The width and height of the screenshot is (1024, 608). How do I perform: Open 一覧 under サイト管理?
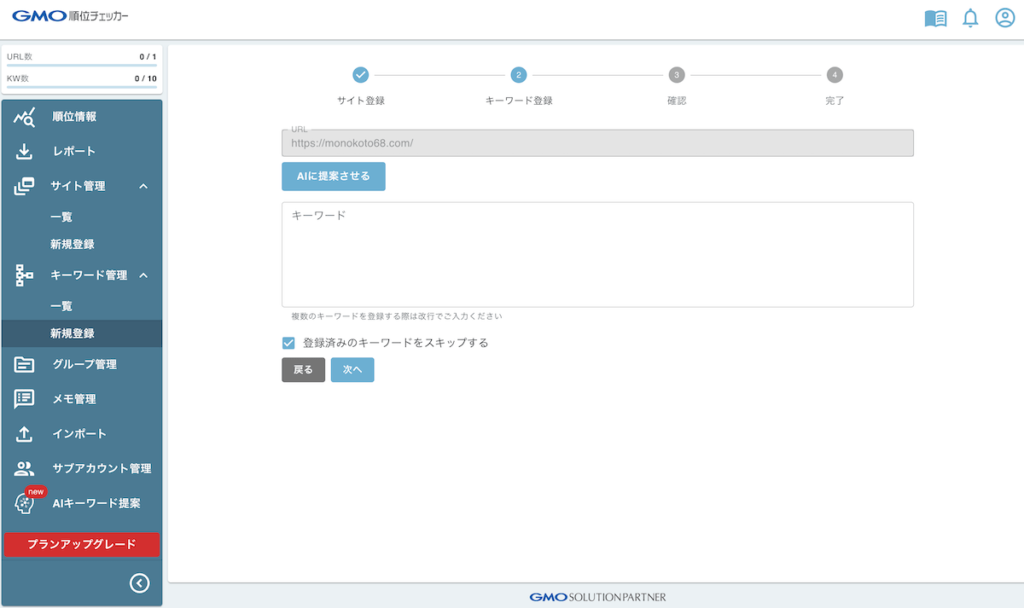click(x=61, y=217)
